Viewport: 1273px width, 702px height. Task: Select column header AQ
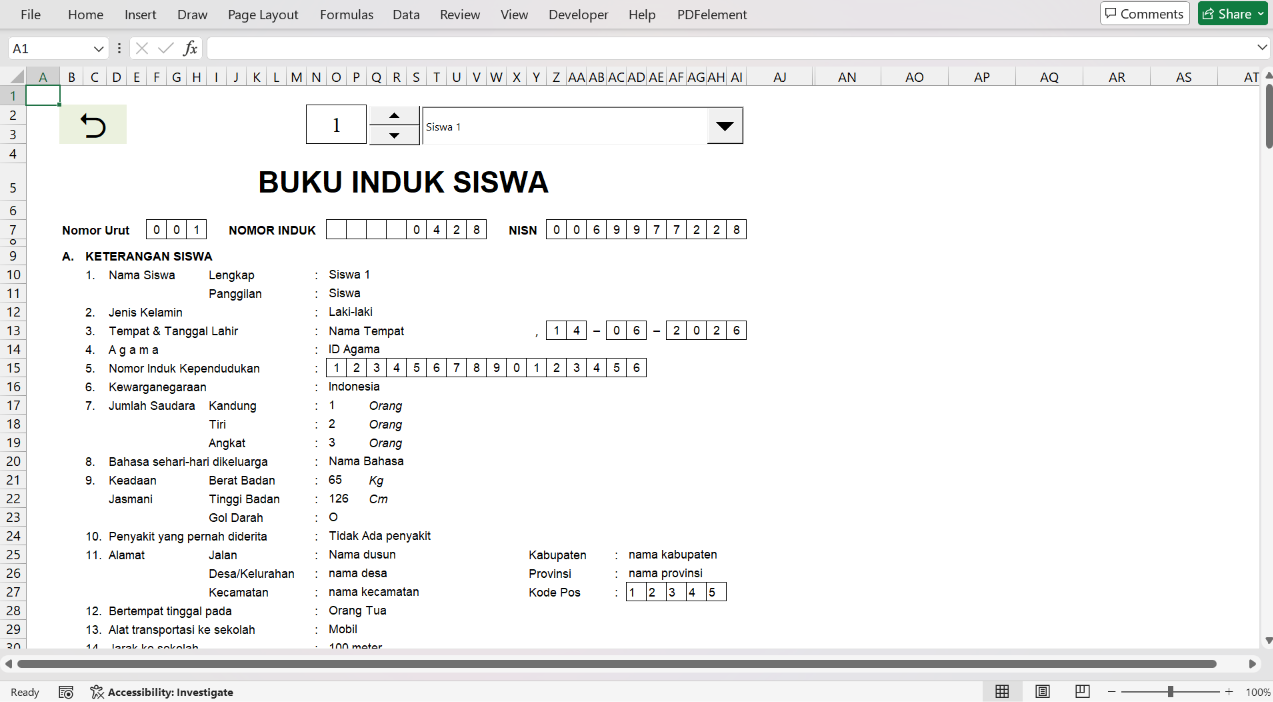[x=1049, y=77]
